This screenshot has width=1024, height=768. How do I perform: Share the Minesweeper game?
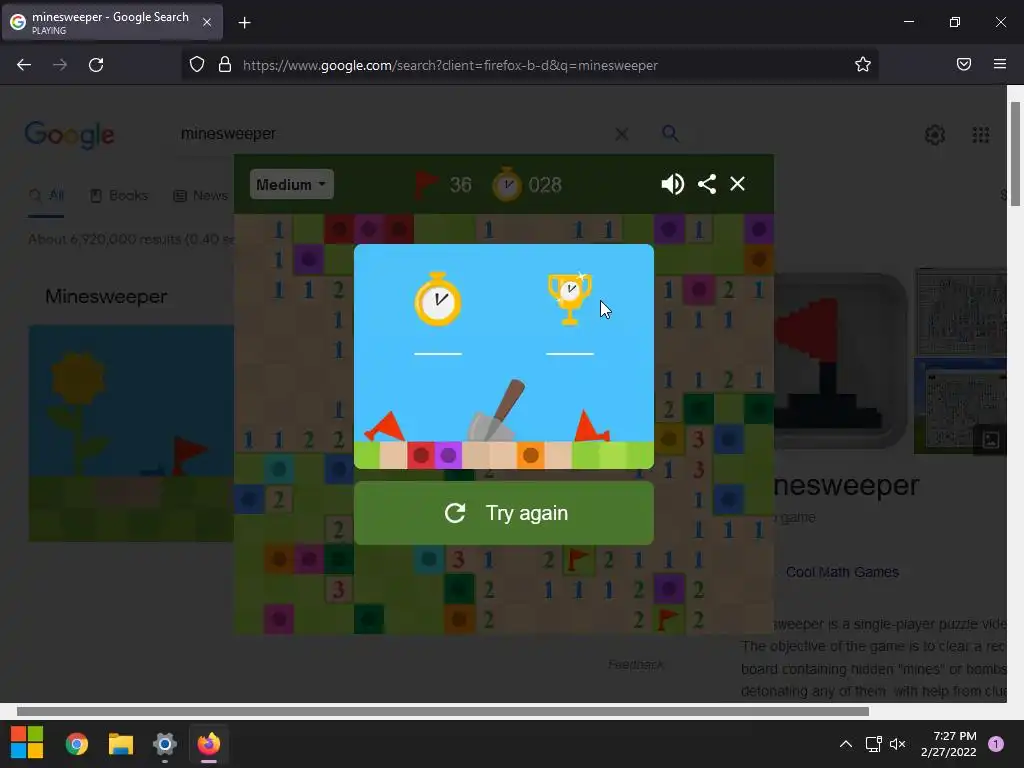[x=707, y=184]
